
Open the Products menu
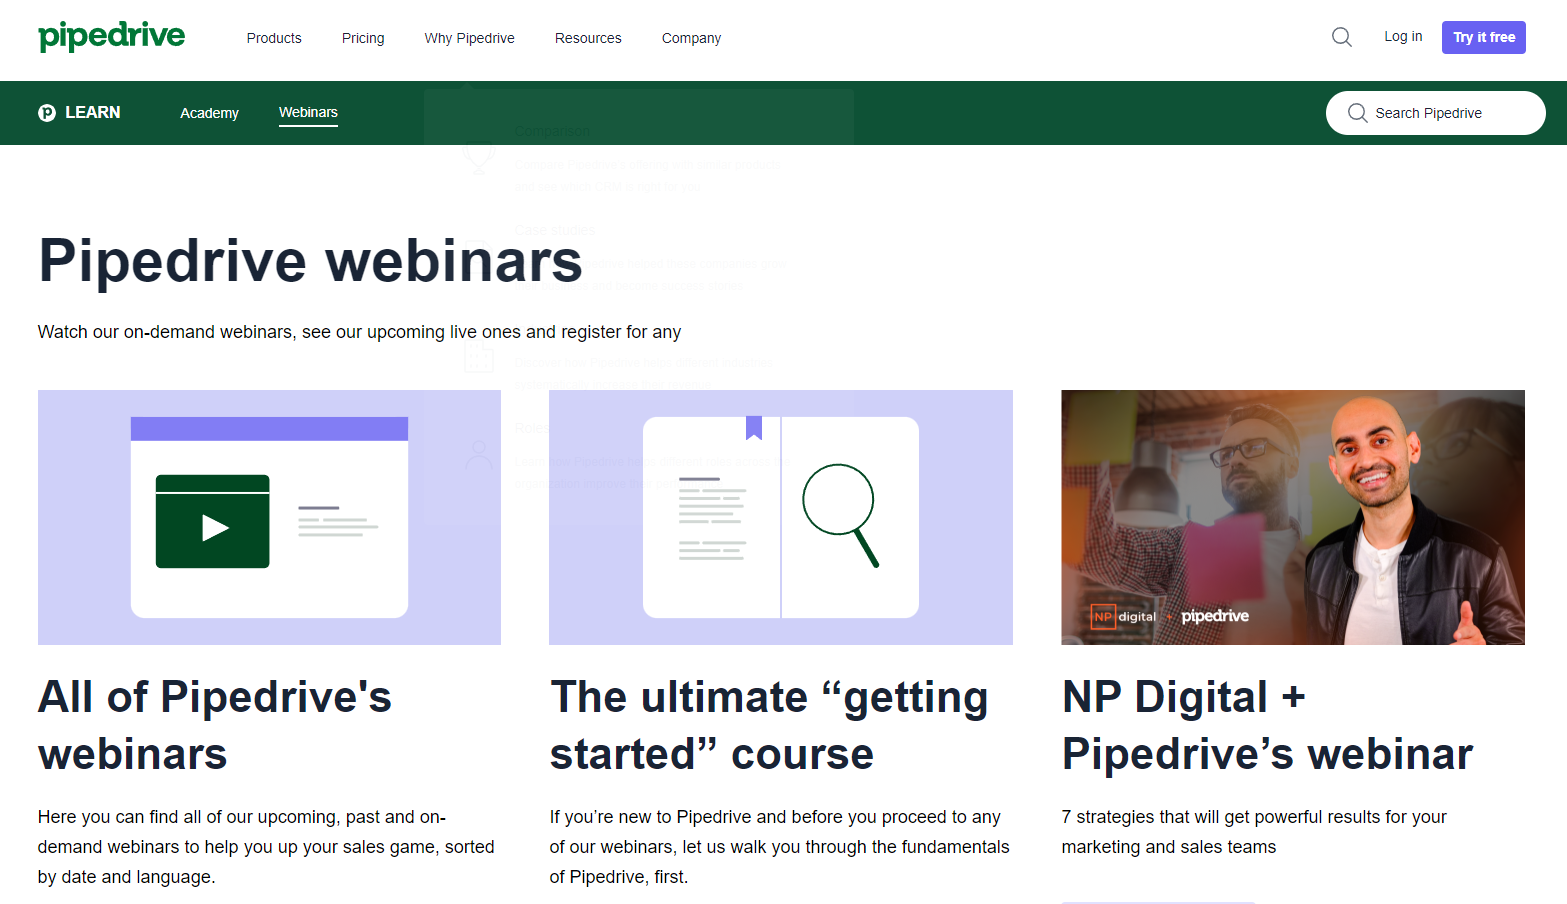(274, 38)
